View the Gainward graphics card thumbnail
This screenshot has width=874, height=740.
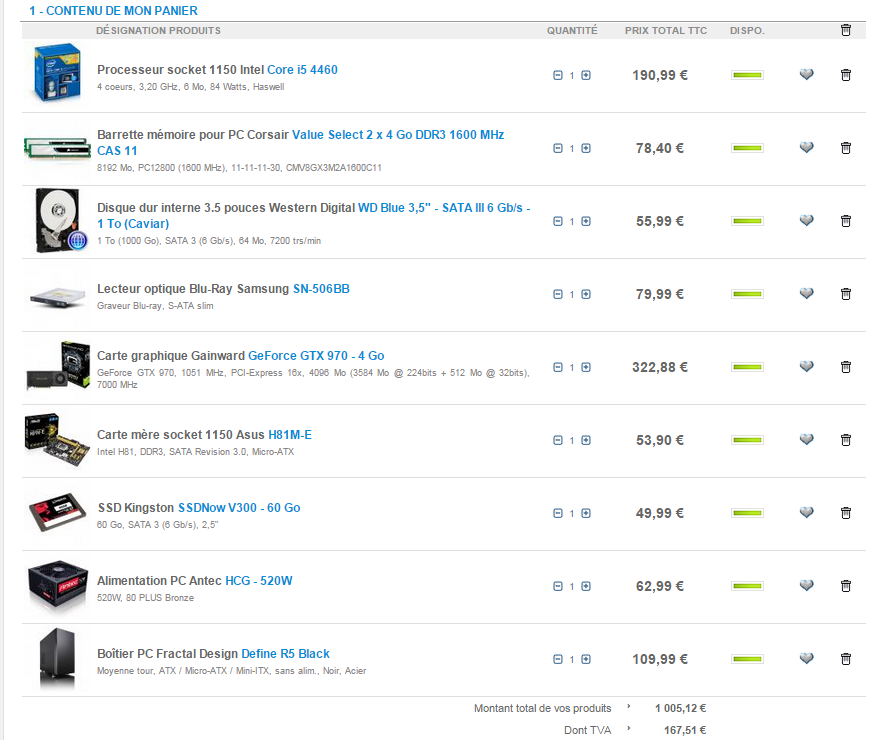[59, 366]
